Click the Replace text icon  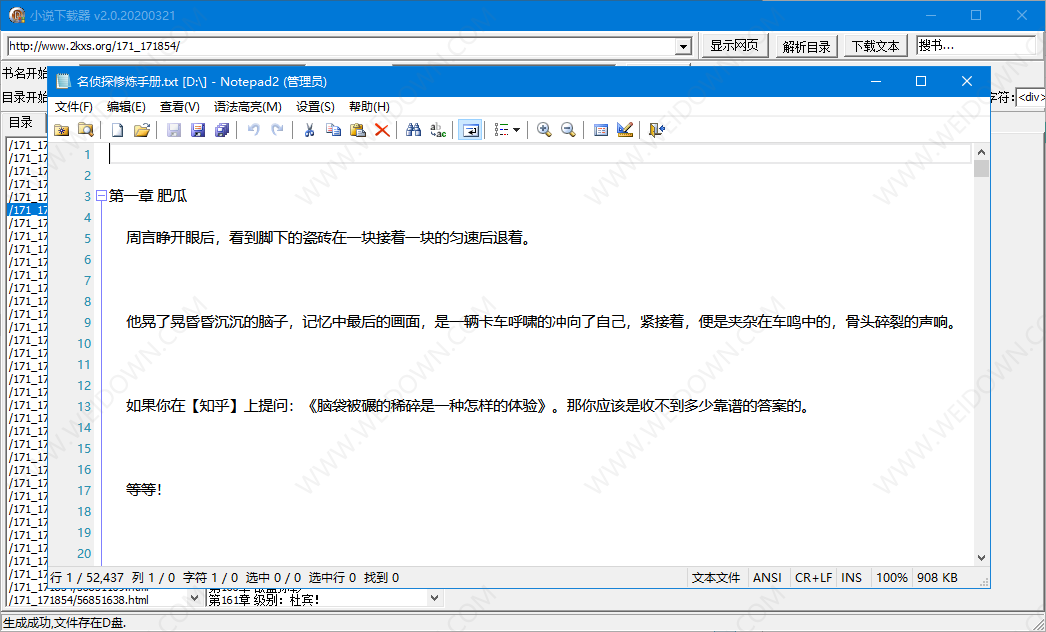pos(438,130)
